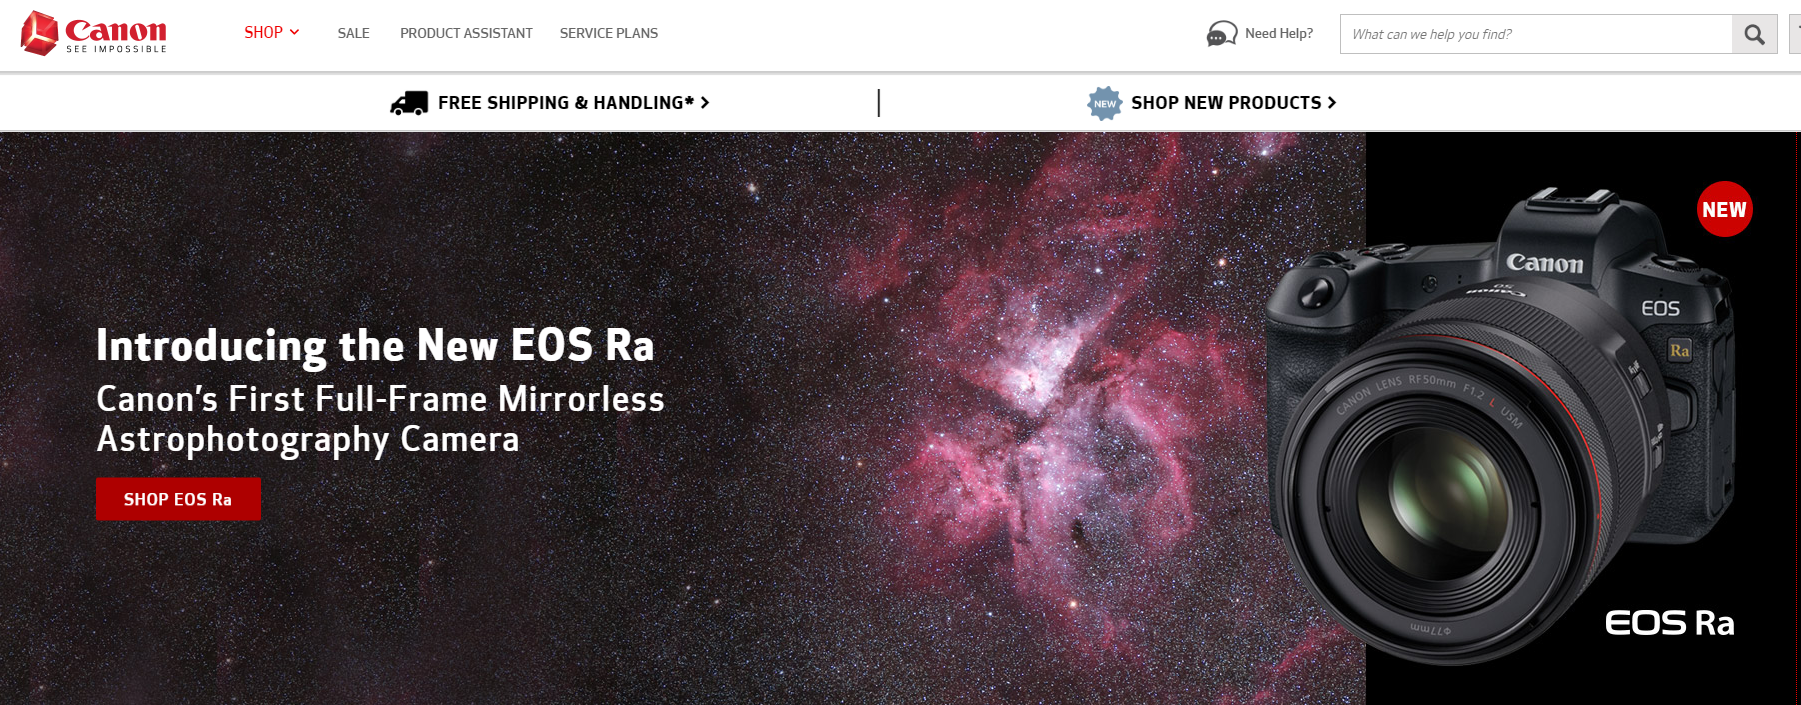Open PRODUCT ASSISTANT in the navigation
Viewport: 1801px width, 705px height.
466,33
